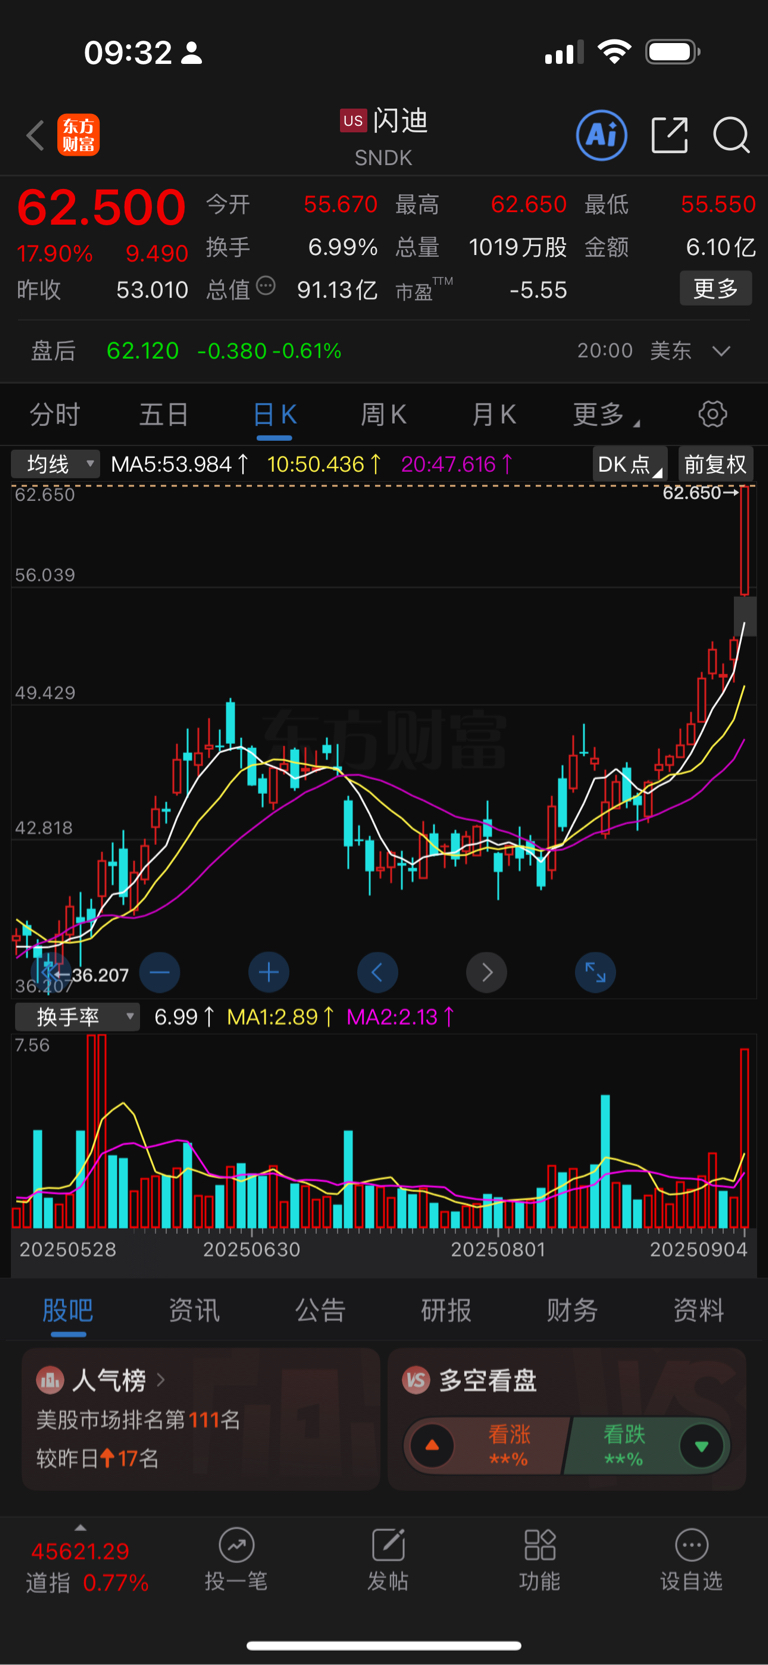768x1665 pixels.
Task: Expand 更多 chart period dropdown
Action: pos(607,414)
